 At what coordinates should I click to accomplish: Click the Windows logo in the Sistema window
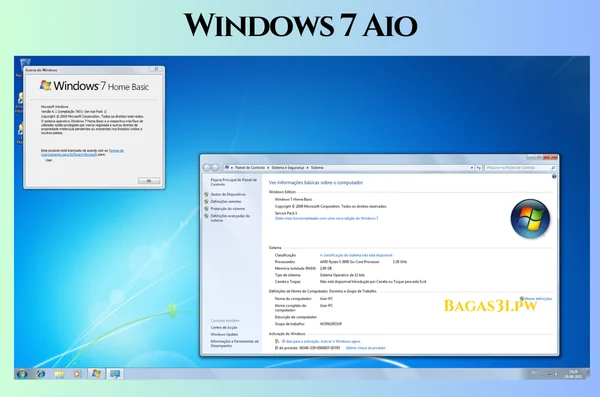(x=530, y=219)
